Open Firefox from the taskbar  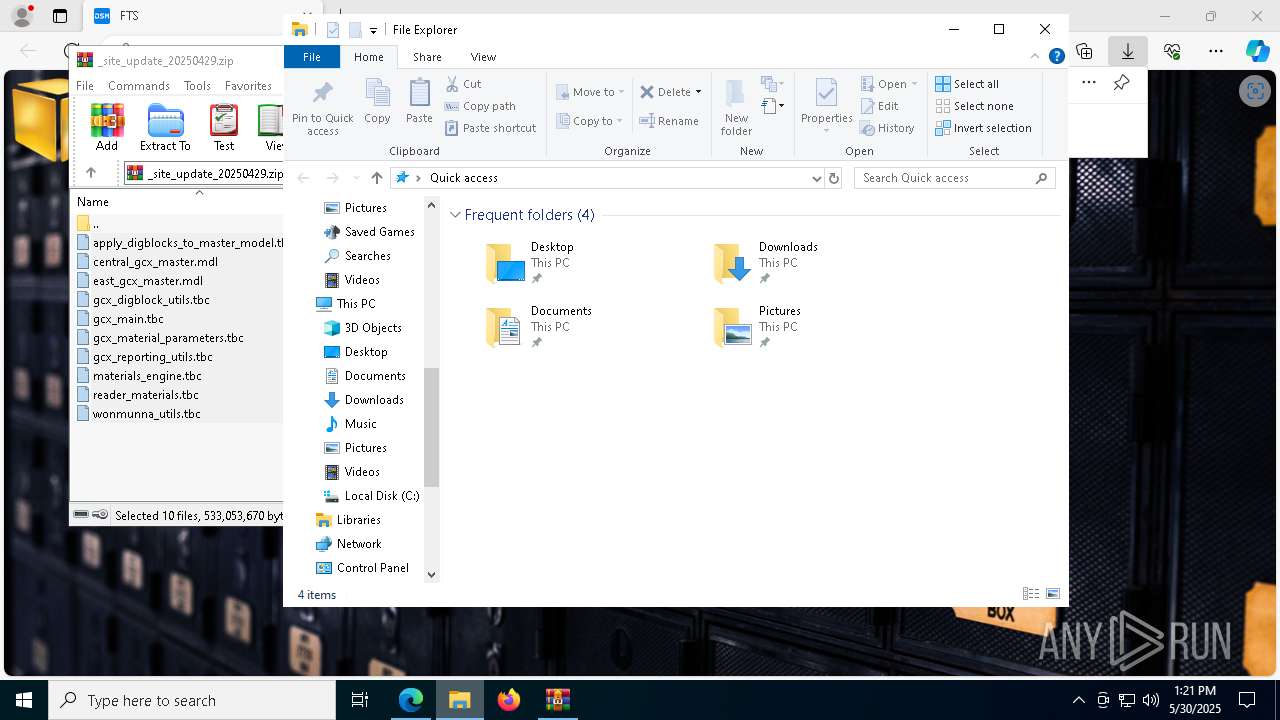pyautogui.click(x=509, y=700)
